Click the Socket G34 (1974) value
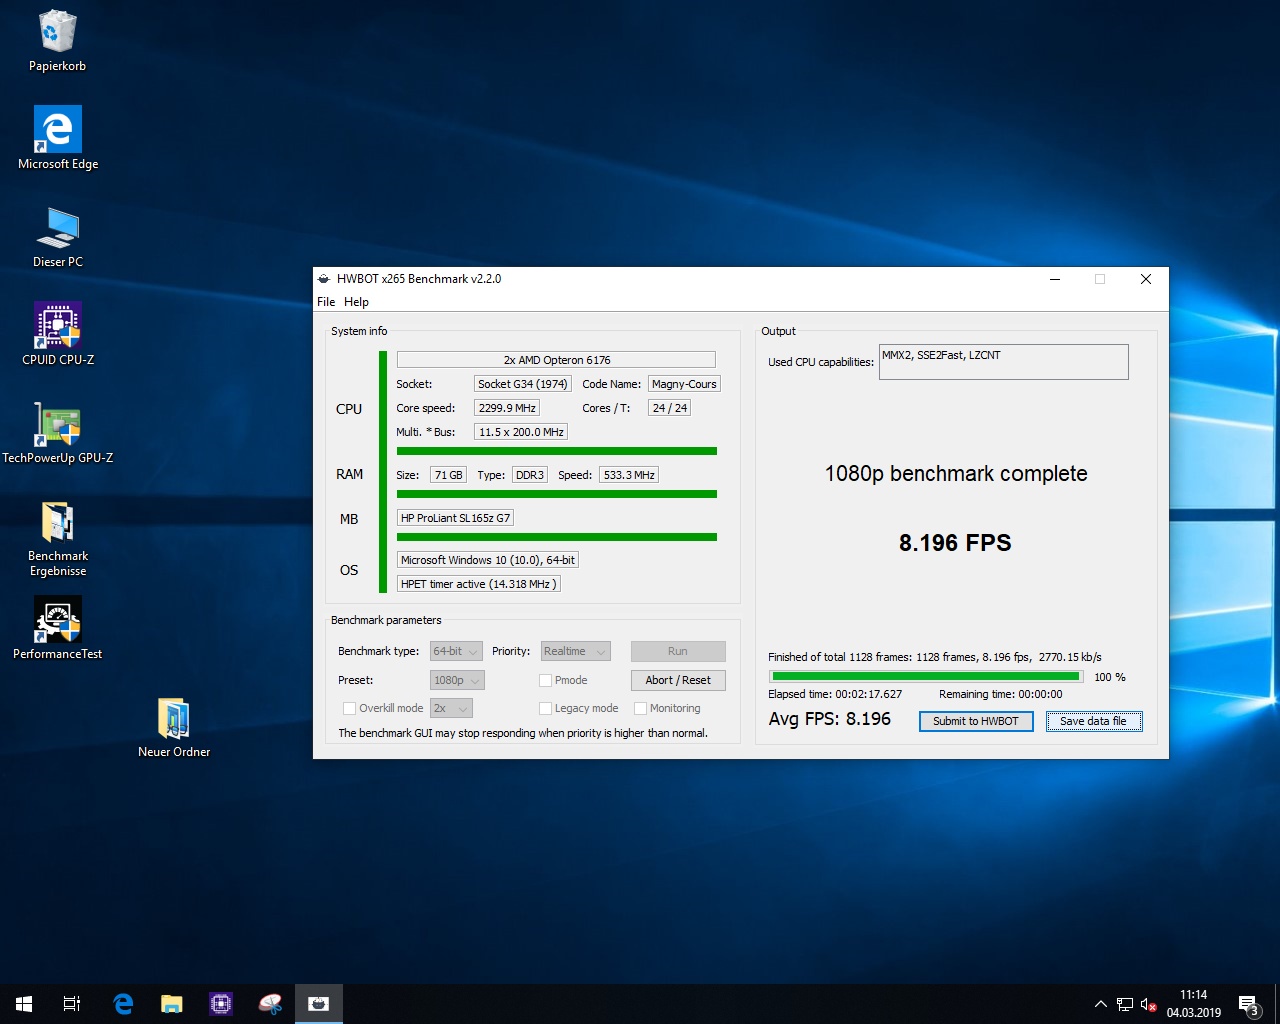 (x=523, y=384)
